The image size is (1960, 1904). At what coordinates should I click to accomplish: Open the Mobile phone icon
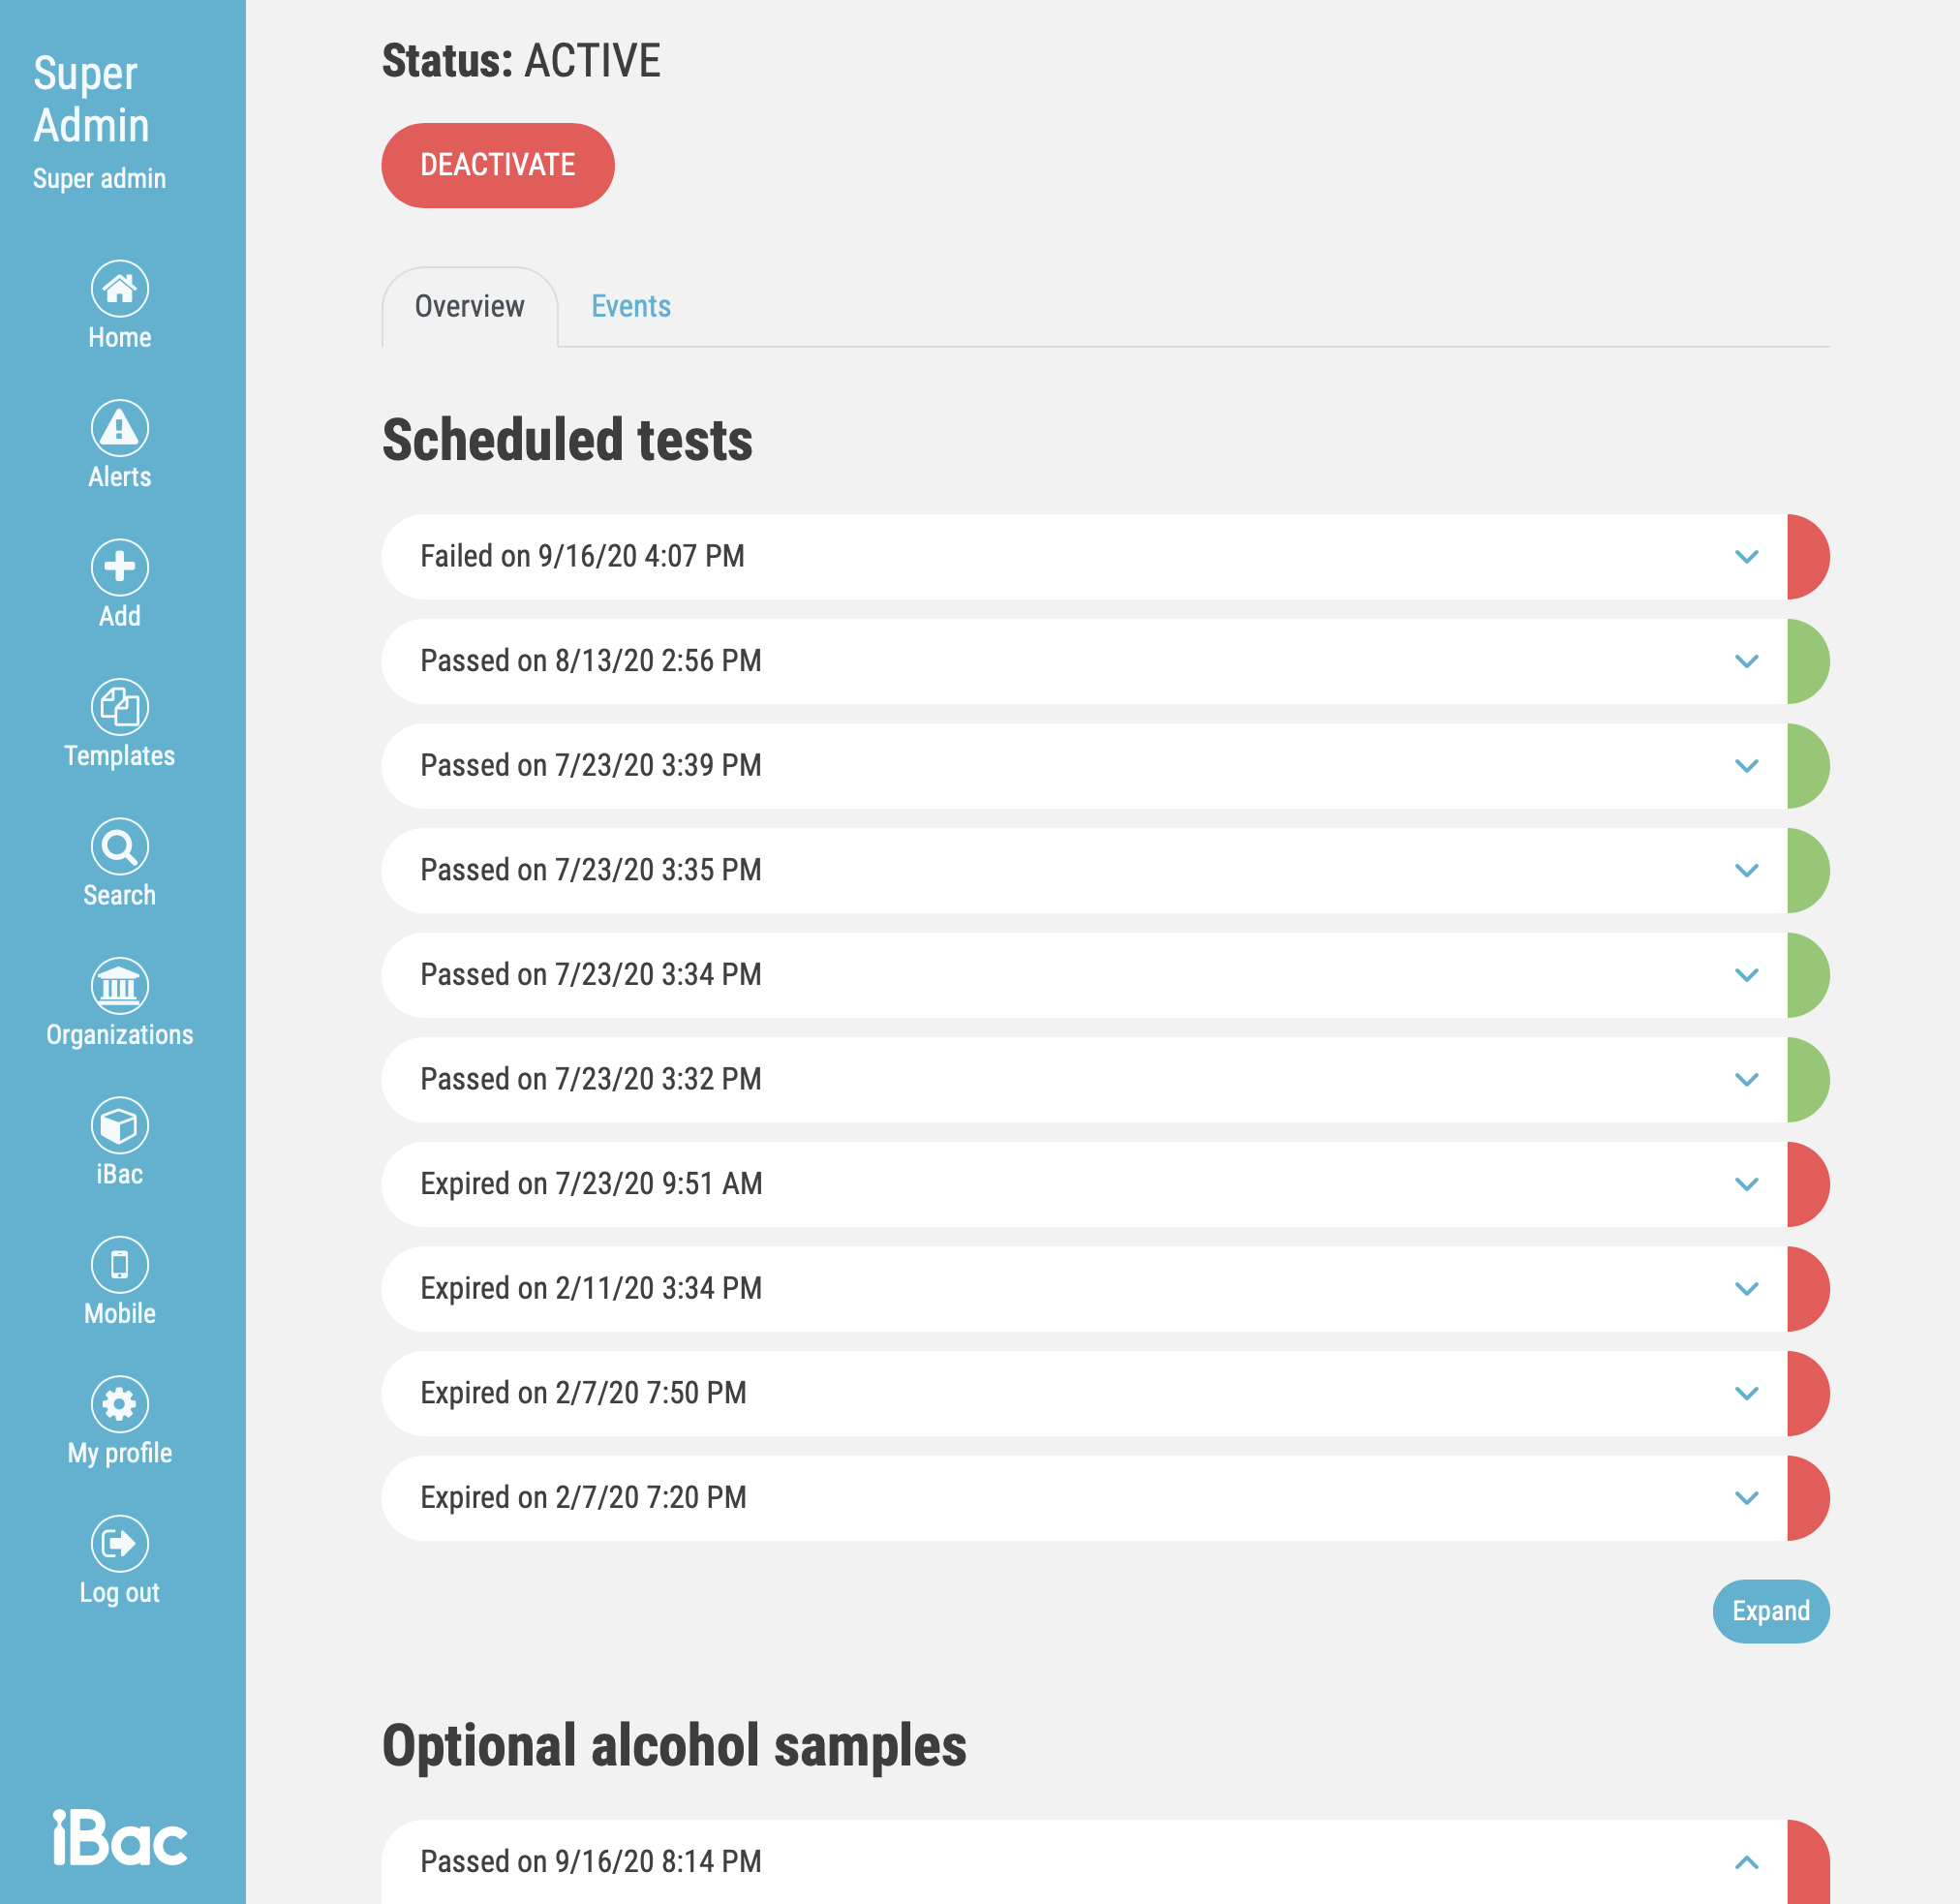[x=120, y=1265]
